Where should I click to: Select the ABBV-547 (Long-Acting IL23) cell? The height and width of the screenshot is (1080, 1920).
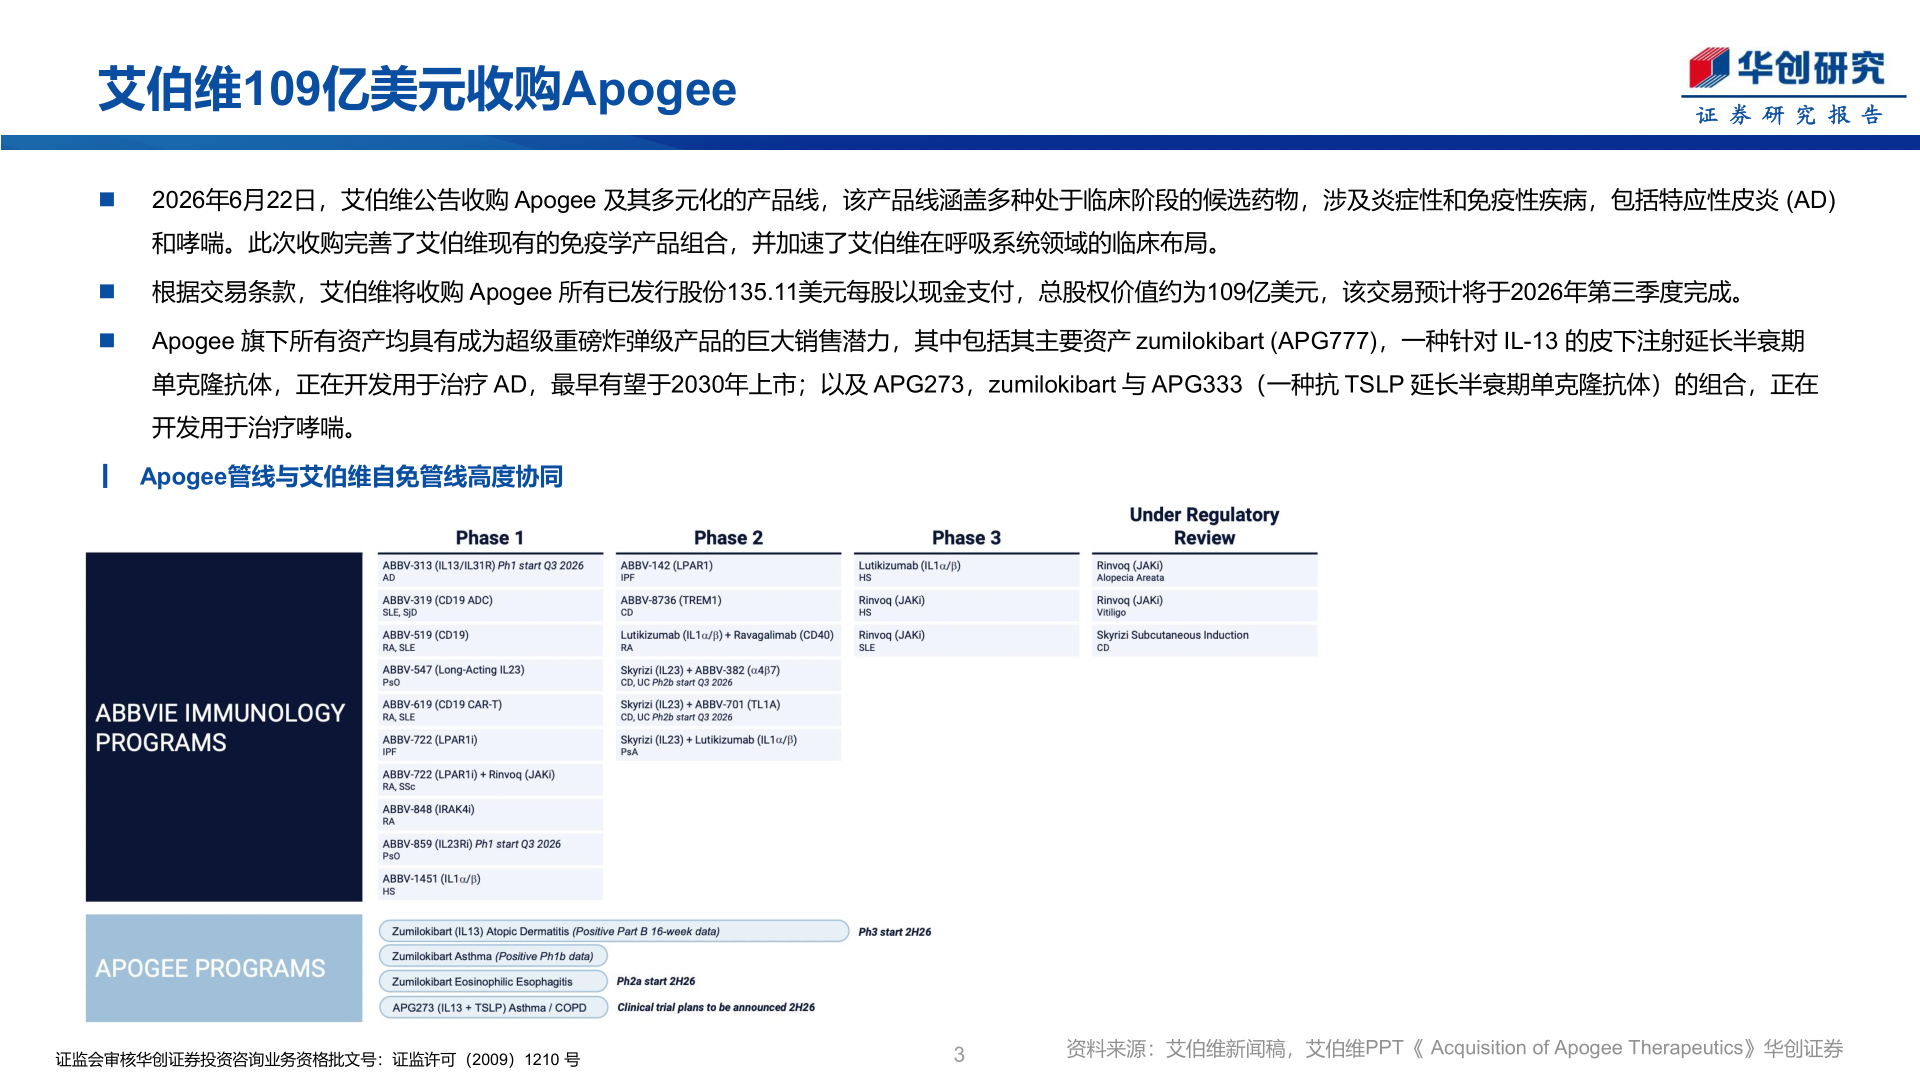[x=490, y=676]
